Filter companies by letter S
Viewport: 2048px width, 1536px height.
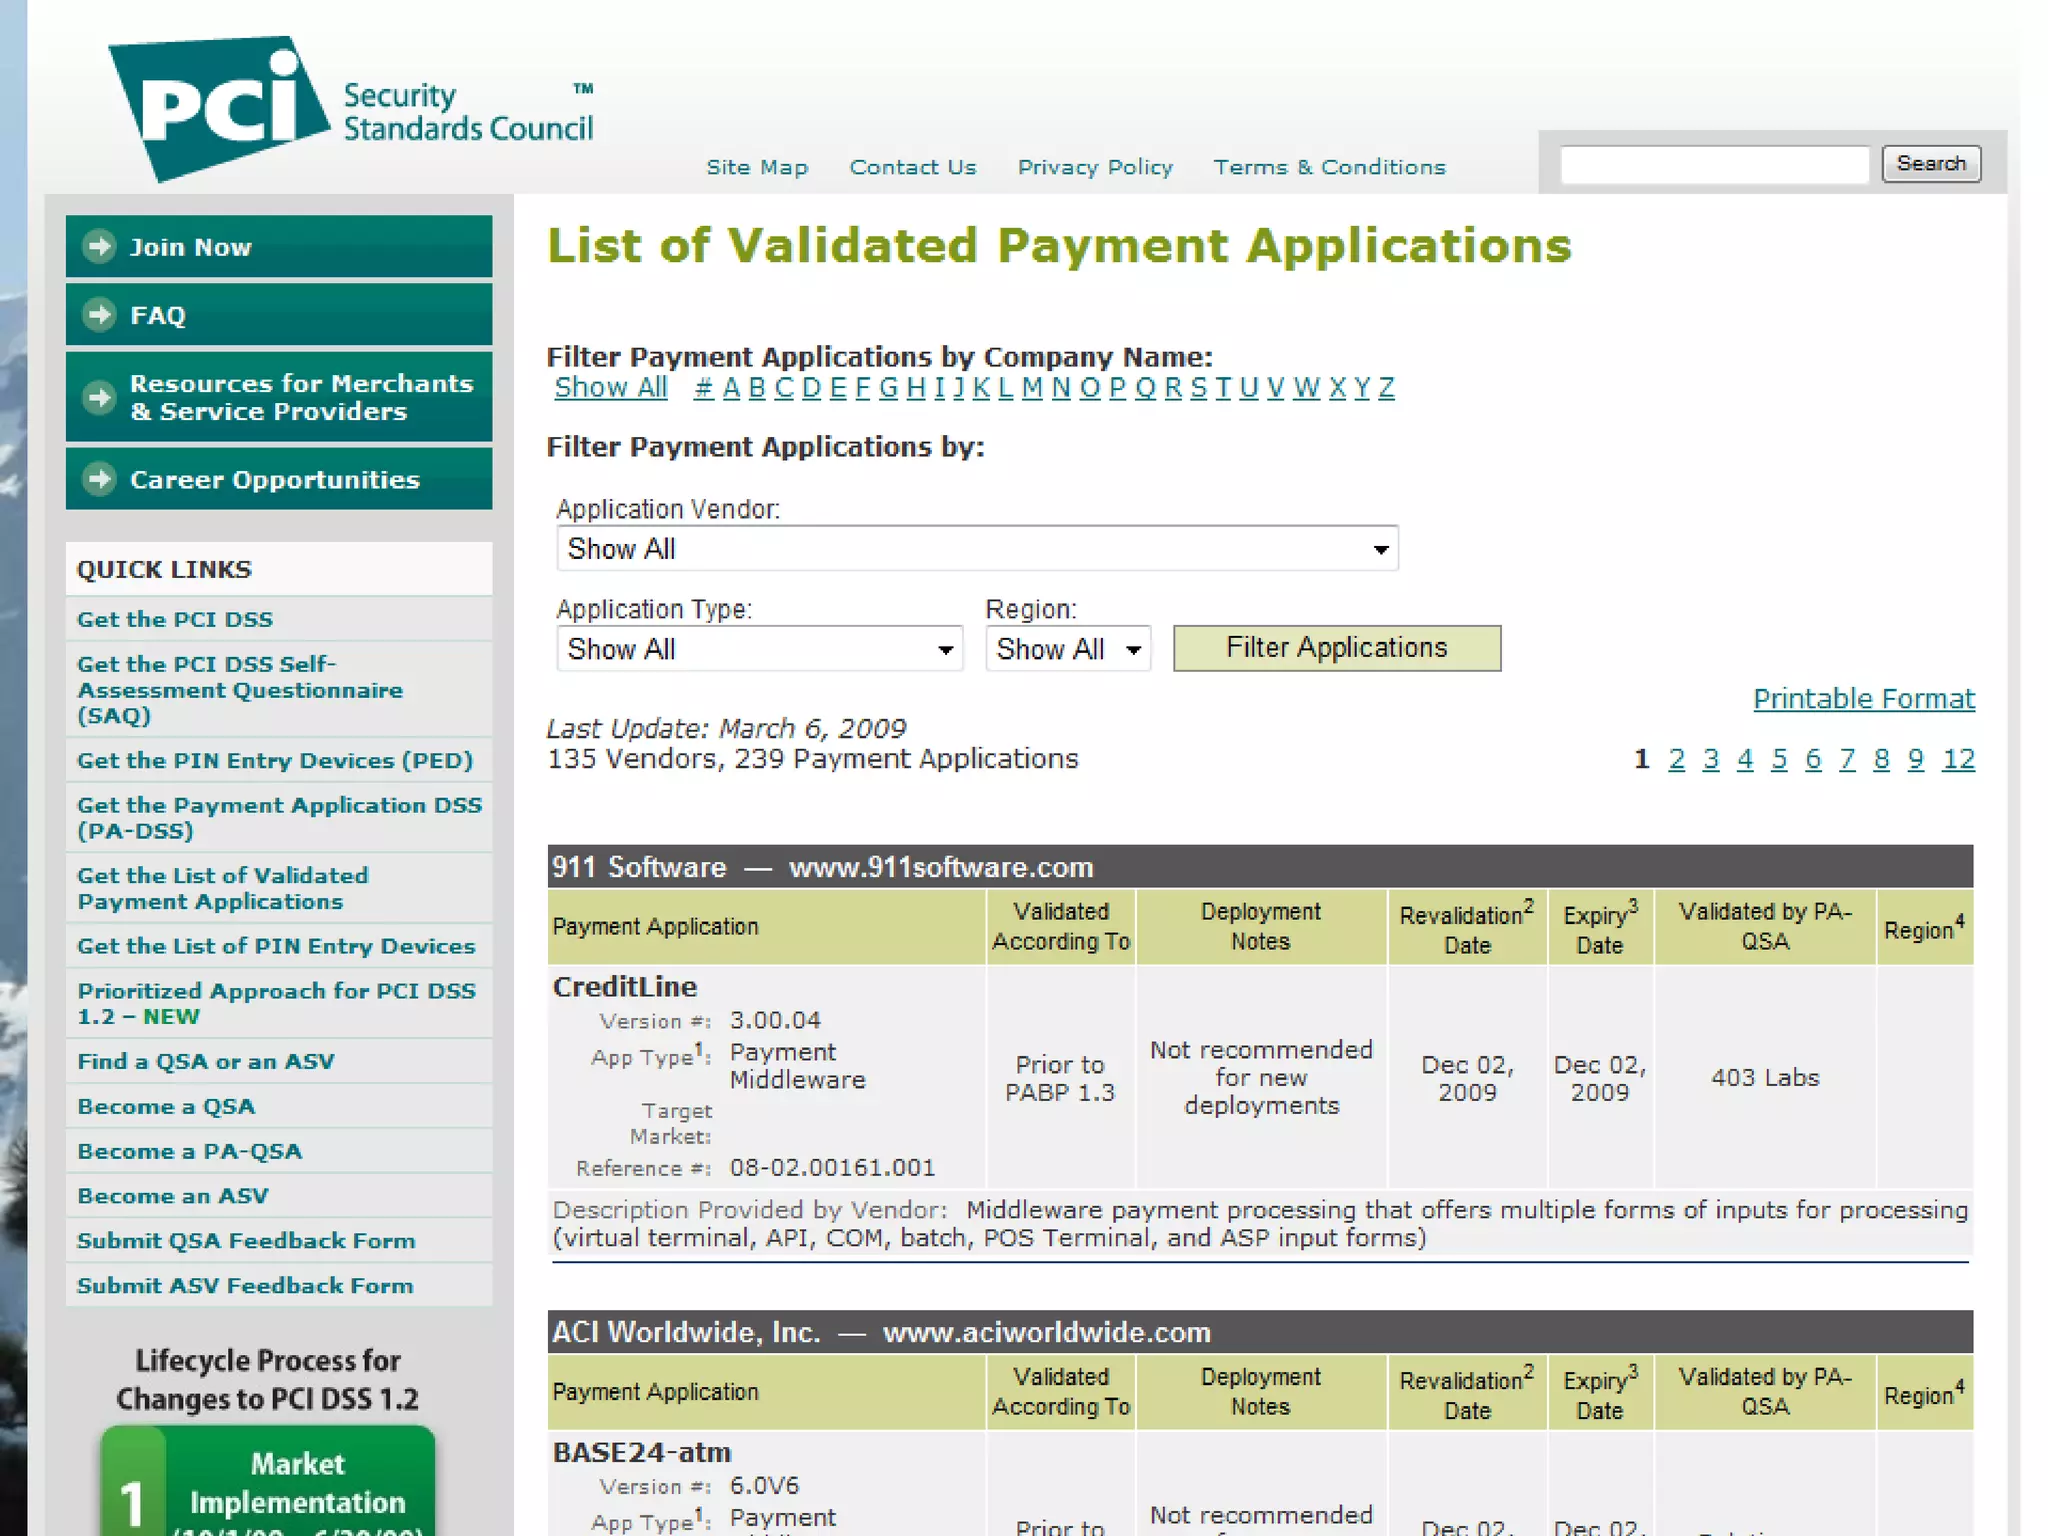(1199, 388)
